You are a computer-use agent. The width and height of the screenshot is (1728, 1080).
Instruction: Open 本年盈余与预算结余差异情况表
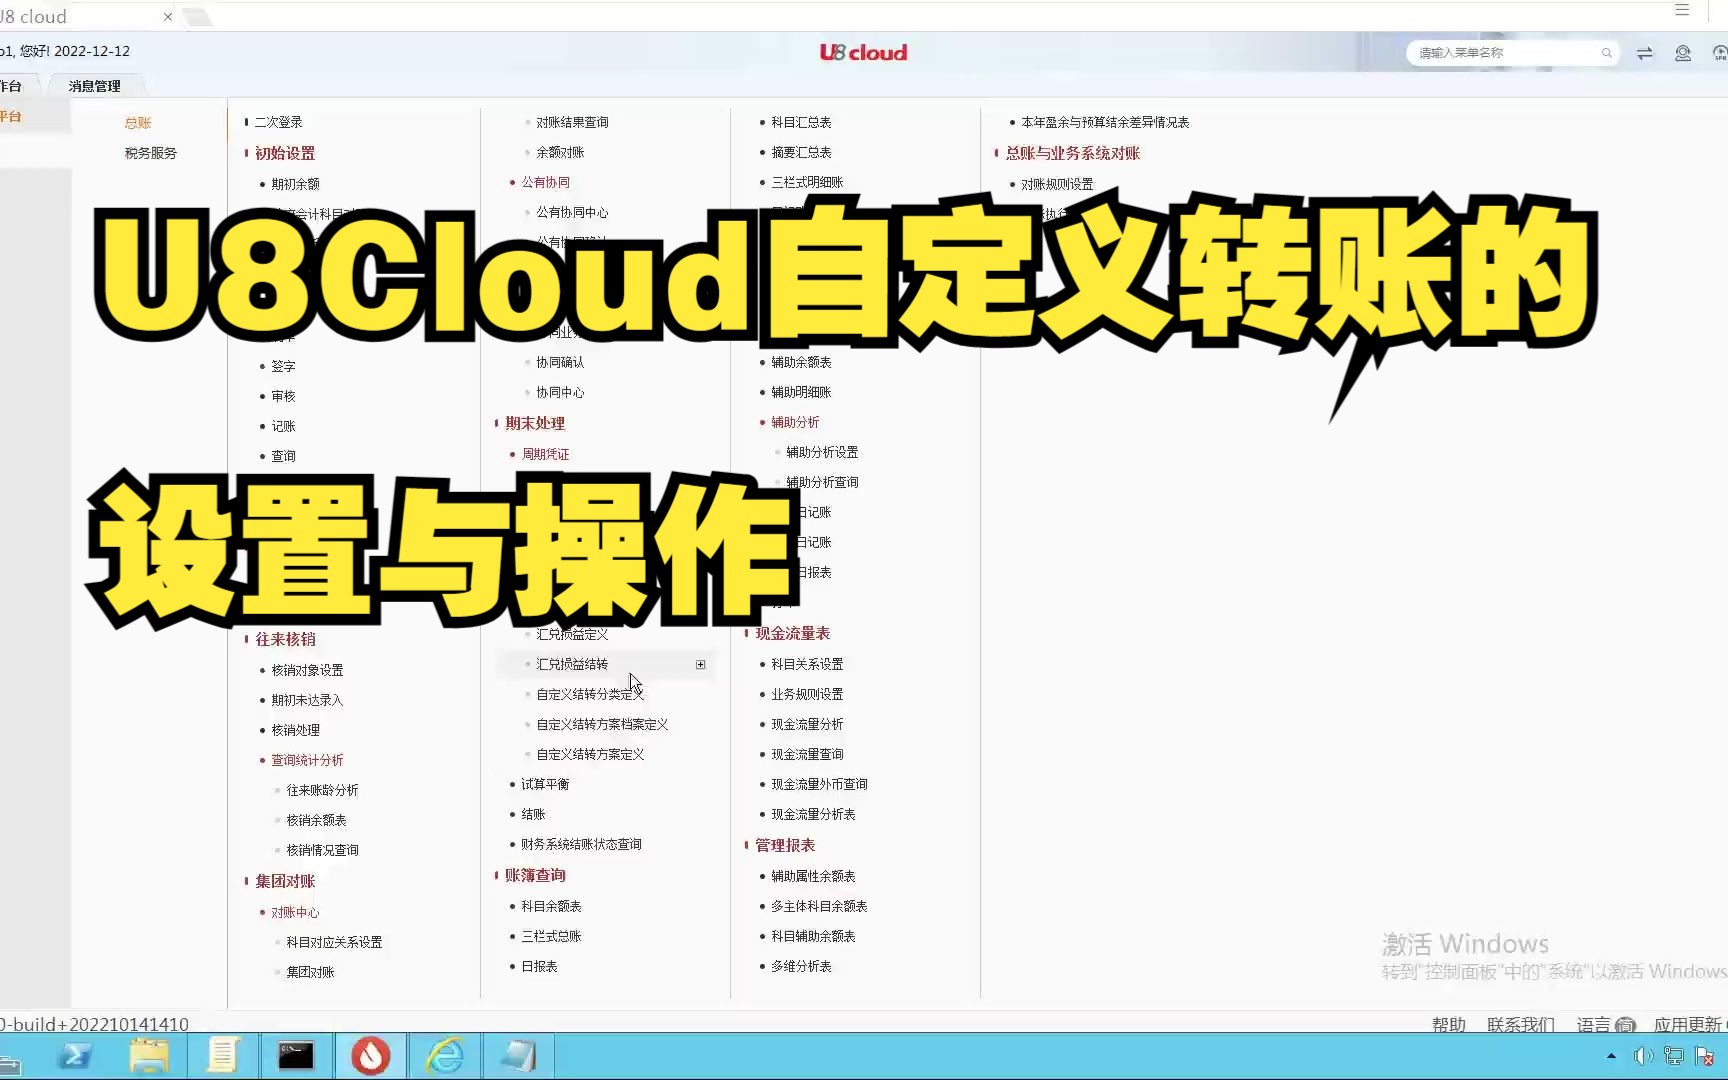pos(1105,122)
